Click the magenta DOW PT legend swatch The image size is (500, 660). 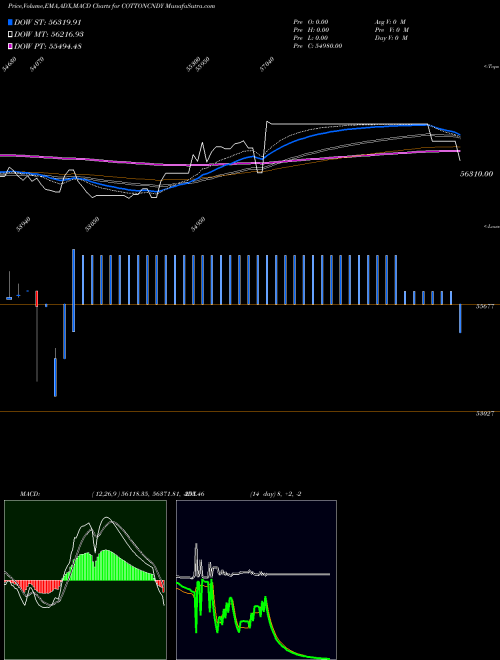(x=10, y=46)
